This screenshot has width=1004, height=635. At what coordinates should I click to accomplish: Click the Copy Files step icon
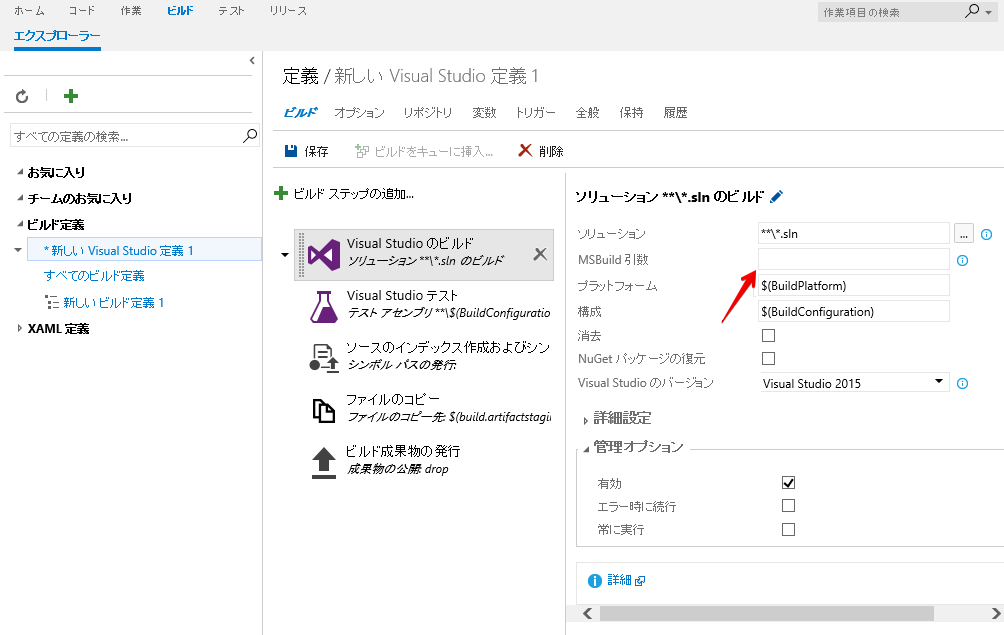pyautogui.click(x=323, y=410)
